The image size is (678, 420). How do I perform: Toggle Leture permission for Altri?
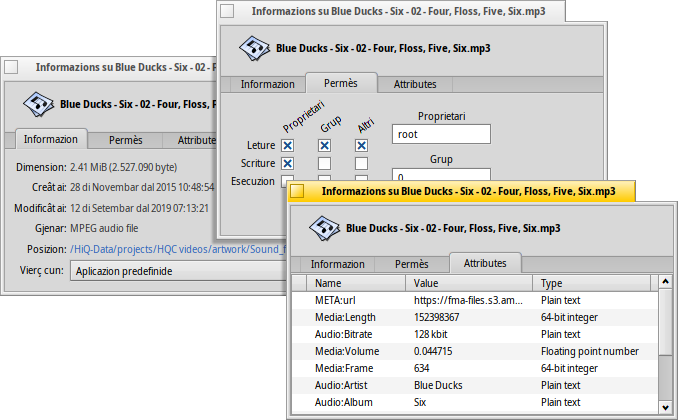[361, 146]
